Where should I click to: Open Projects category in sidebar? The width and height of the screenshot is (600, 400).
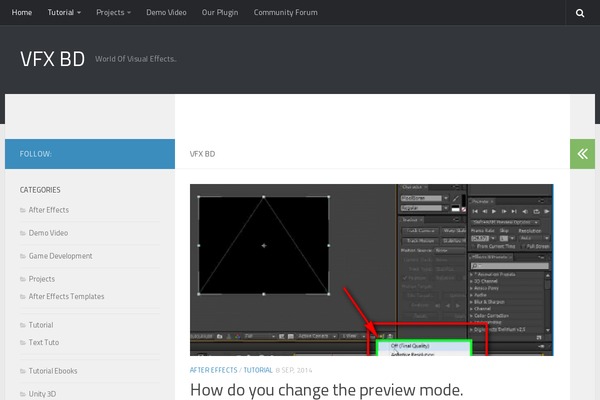[x=41, y=279]
